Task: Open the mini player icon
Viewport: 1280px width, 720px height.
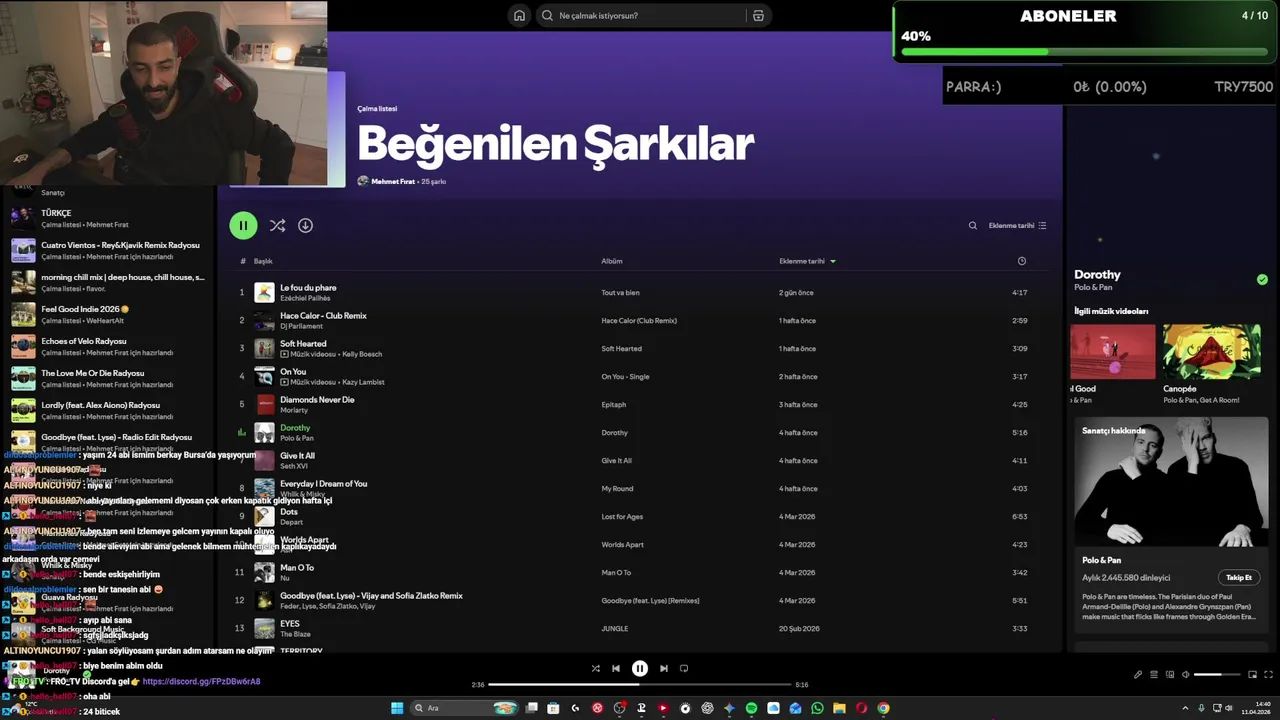Action: [x=1253, y=675]
